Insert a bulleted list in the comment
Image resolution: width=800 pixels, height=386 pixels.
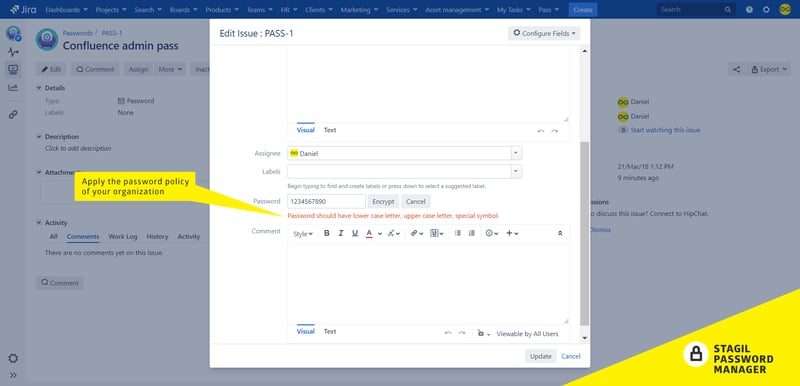pos(458,233)
